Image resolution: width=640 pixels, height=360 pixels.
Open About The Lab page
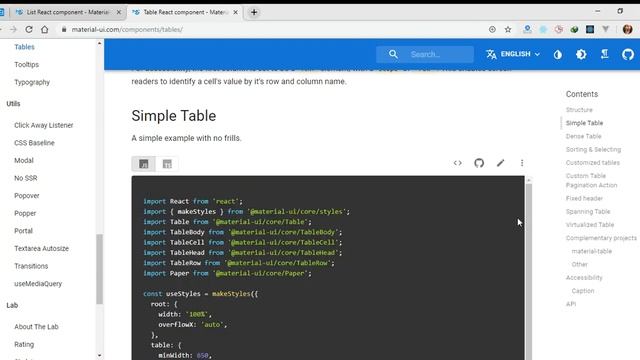[36, 327]
